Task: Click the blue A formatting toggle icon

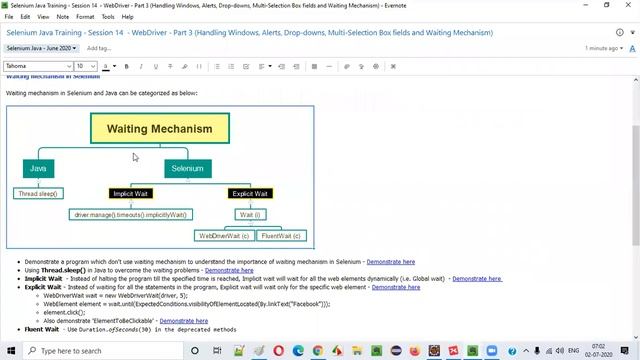Action: (632, 49)
